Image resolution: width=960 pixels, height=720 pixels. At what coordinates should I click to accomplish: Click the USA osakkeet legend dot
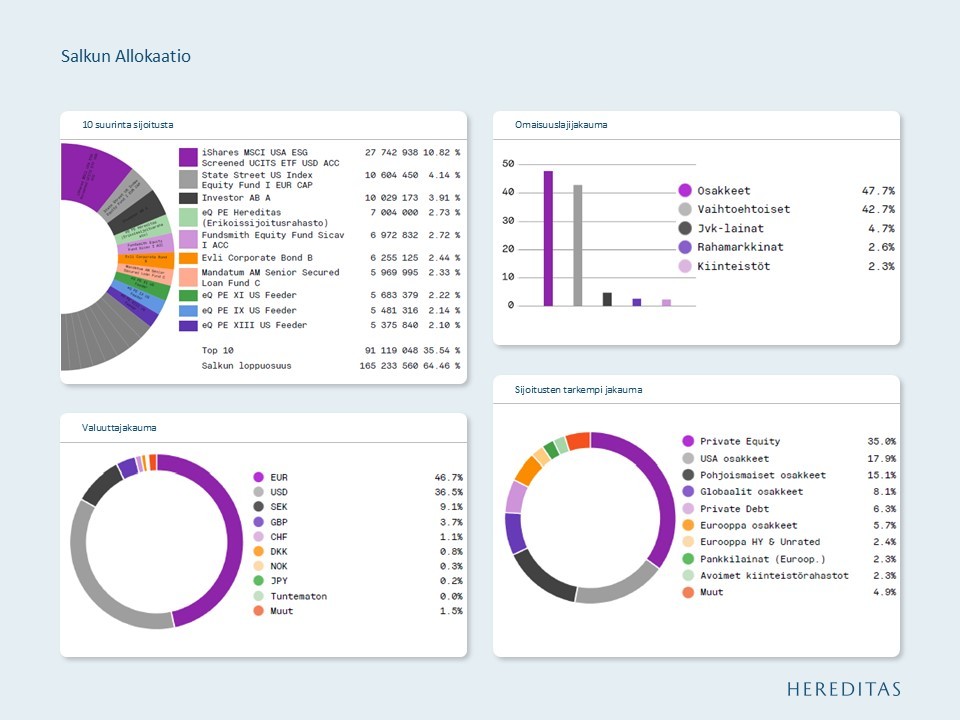tap(688, 458)
